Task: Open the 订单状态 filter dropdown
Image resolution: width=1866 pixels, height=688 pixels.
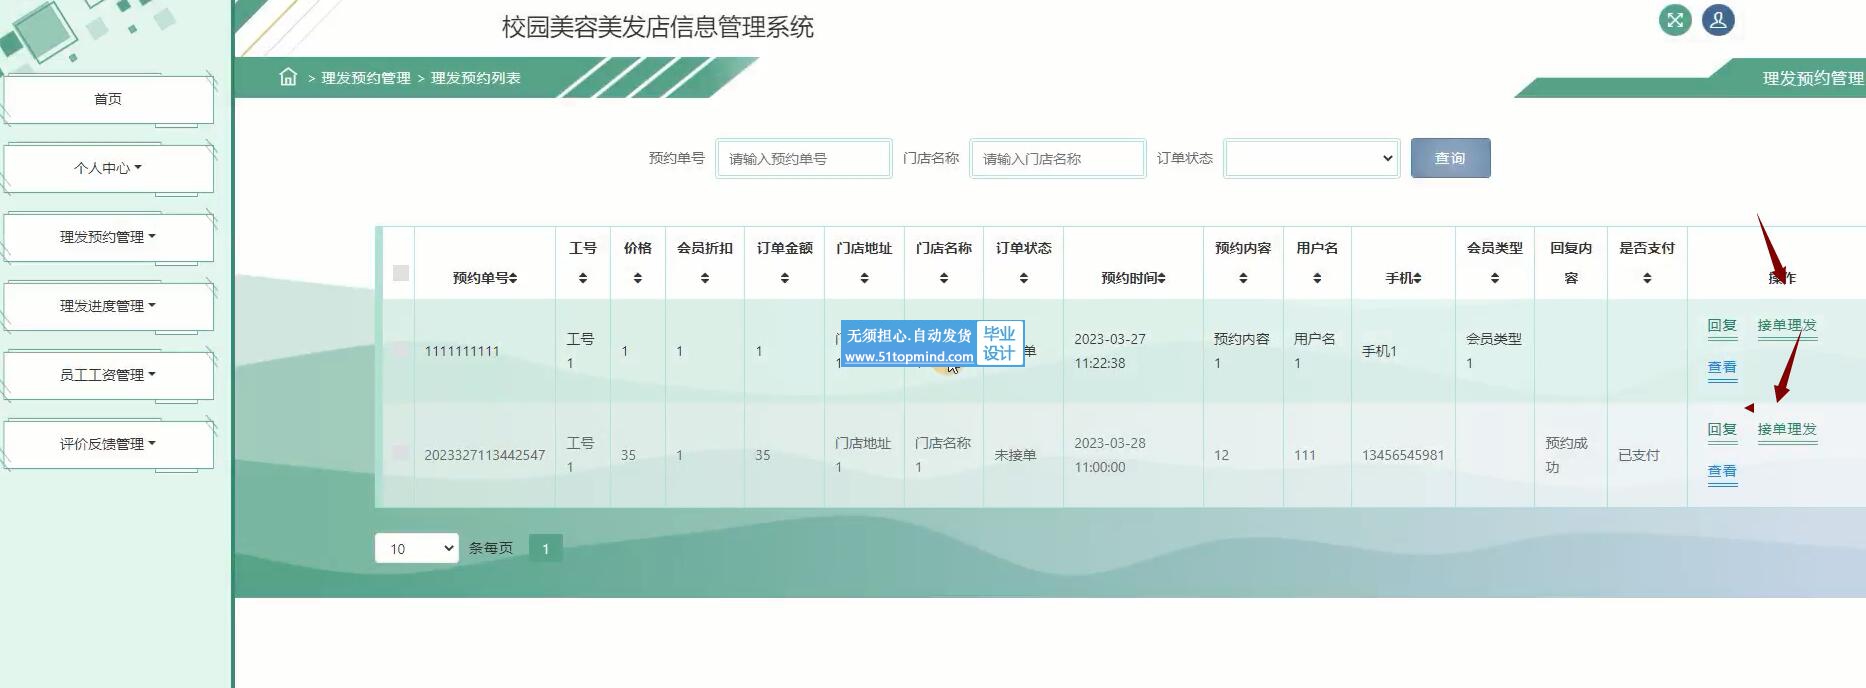Action: click(1311, 158)
